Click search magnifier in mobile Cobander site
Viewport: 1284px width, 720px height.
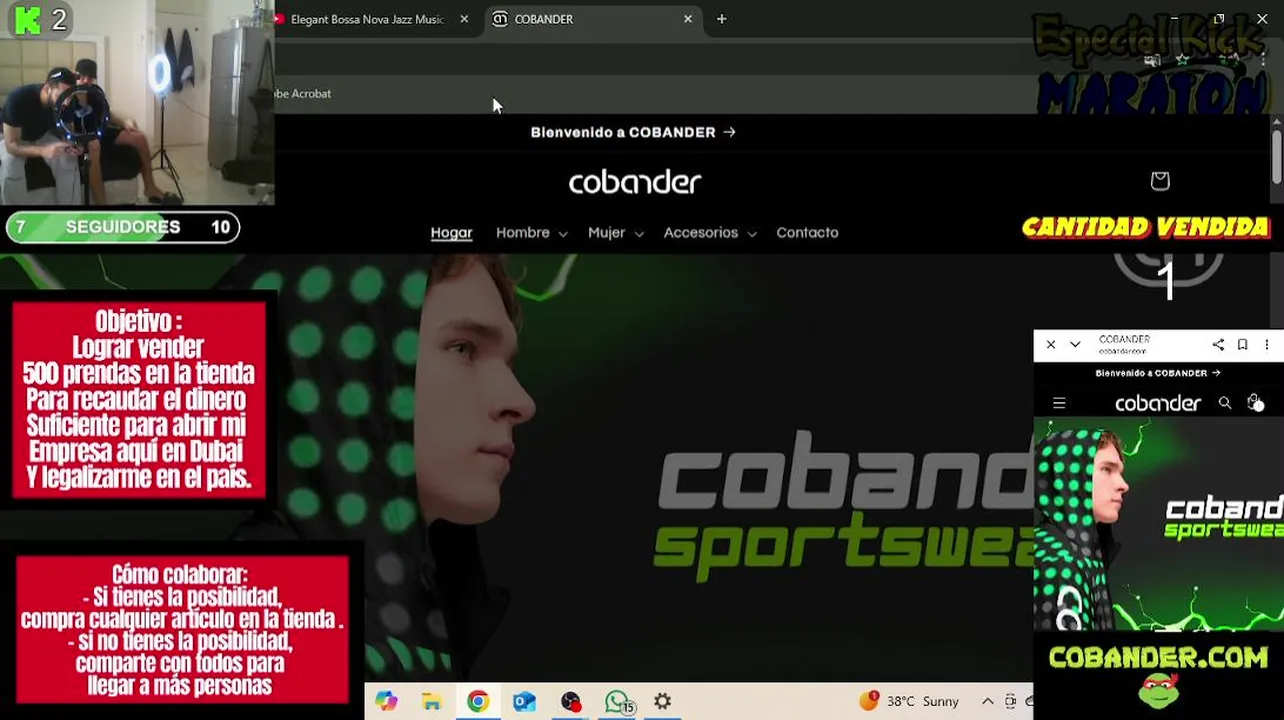[x=1225, y=403]
